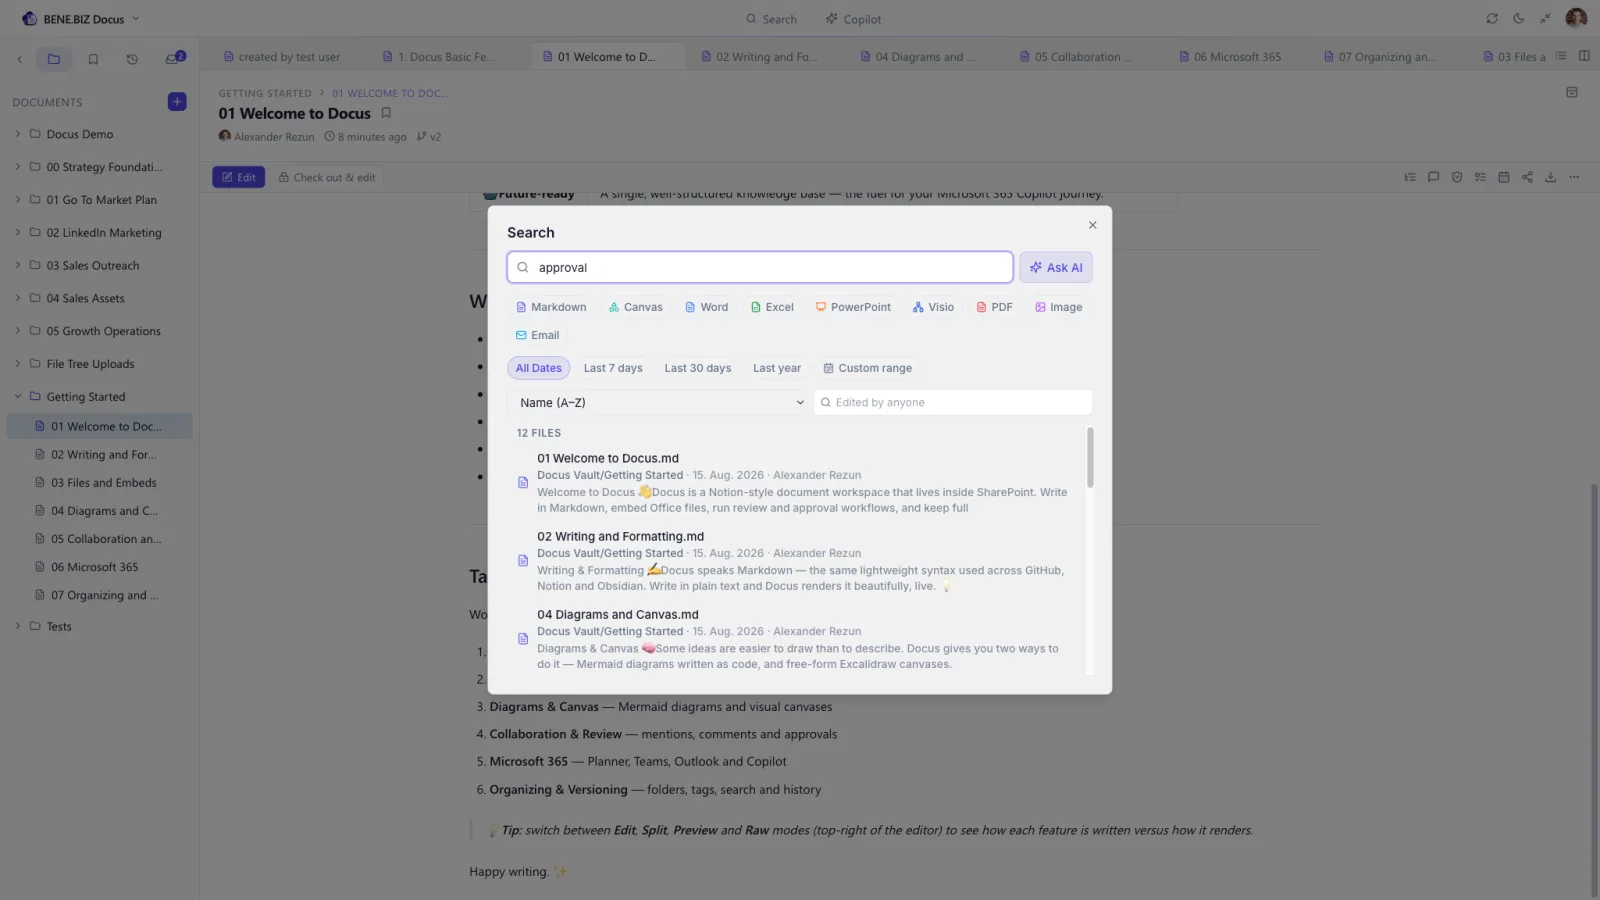The image size is (1600, 900).
Task: Click the sync refresh icon
Action: click(x=1492, y=19)
